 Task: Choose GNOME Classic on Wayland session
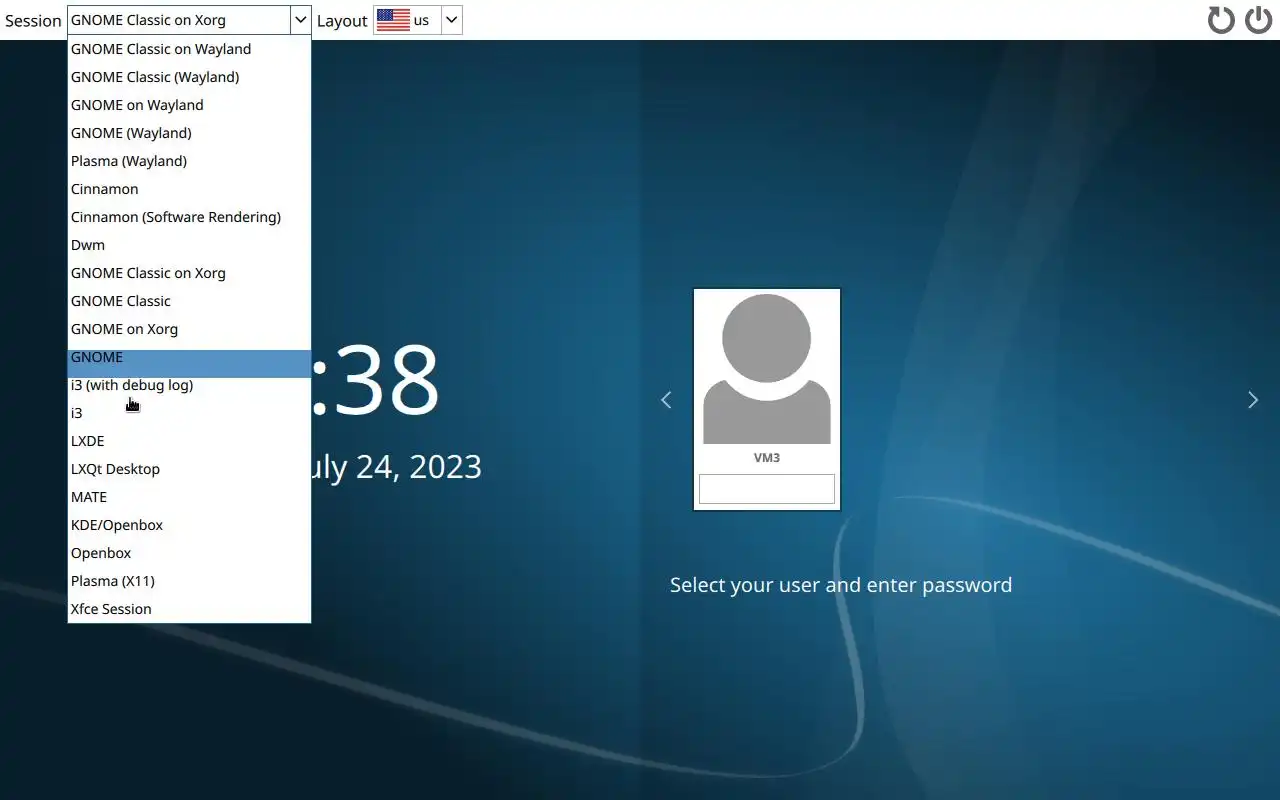pyautogui.click(x=189, y=49)
